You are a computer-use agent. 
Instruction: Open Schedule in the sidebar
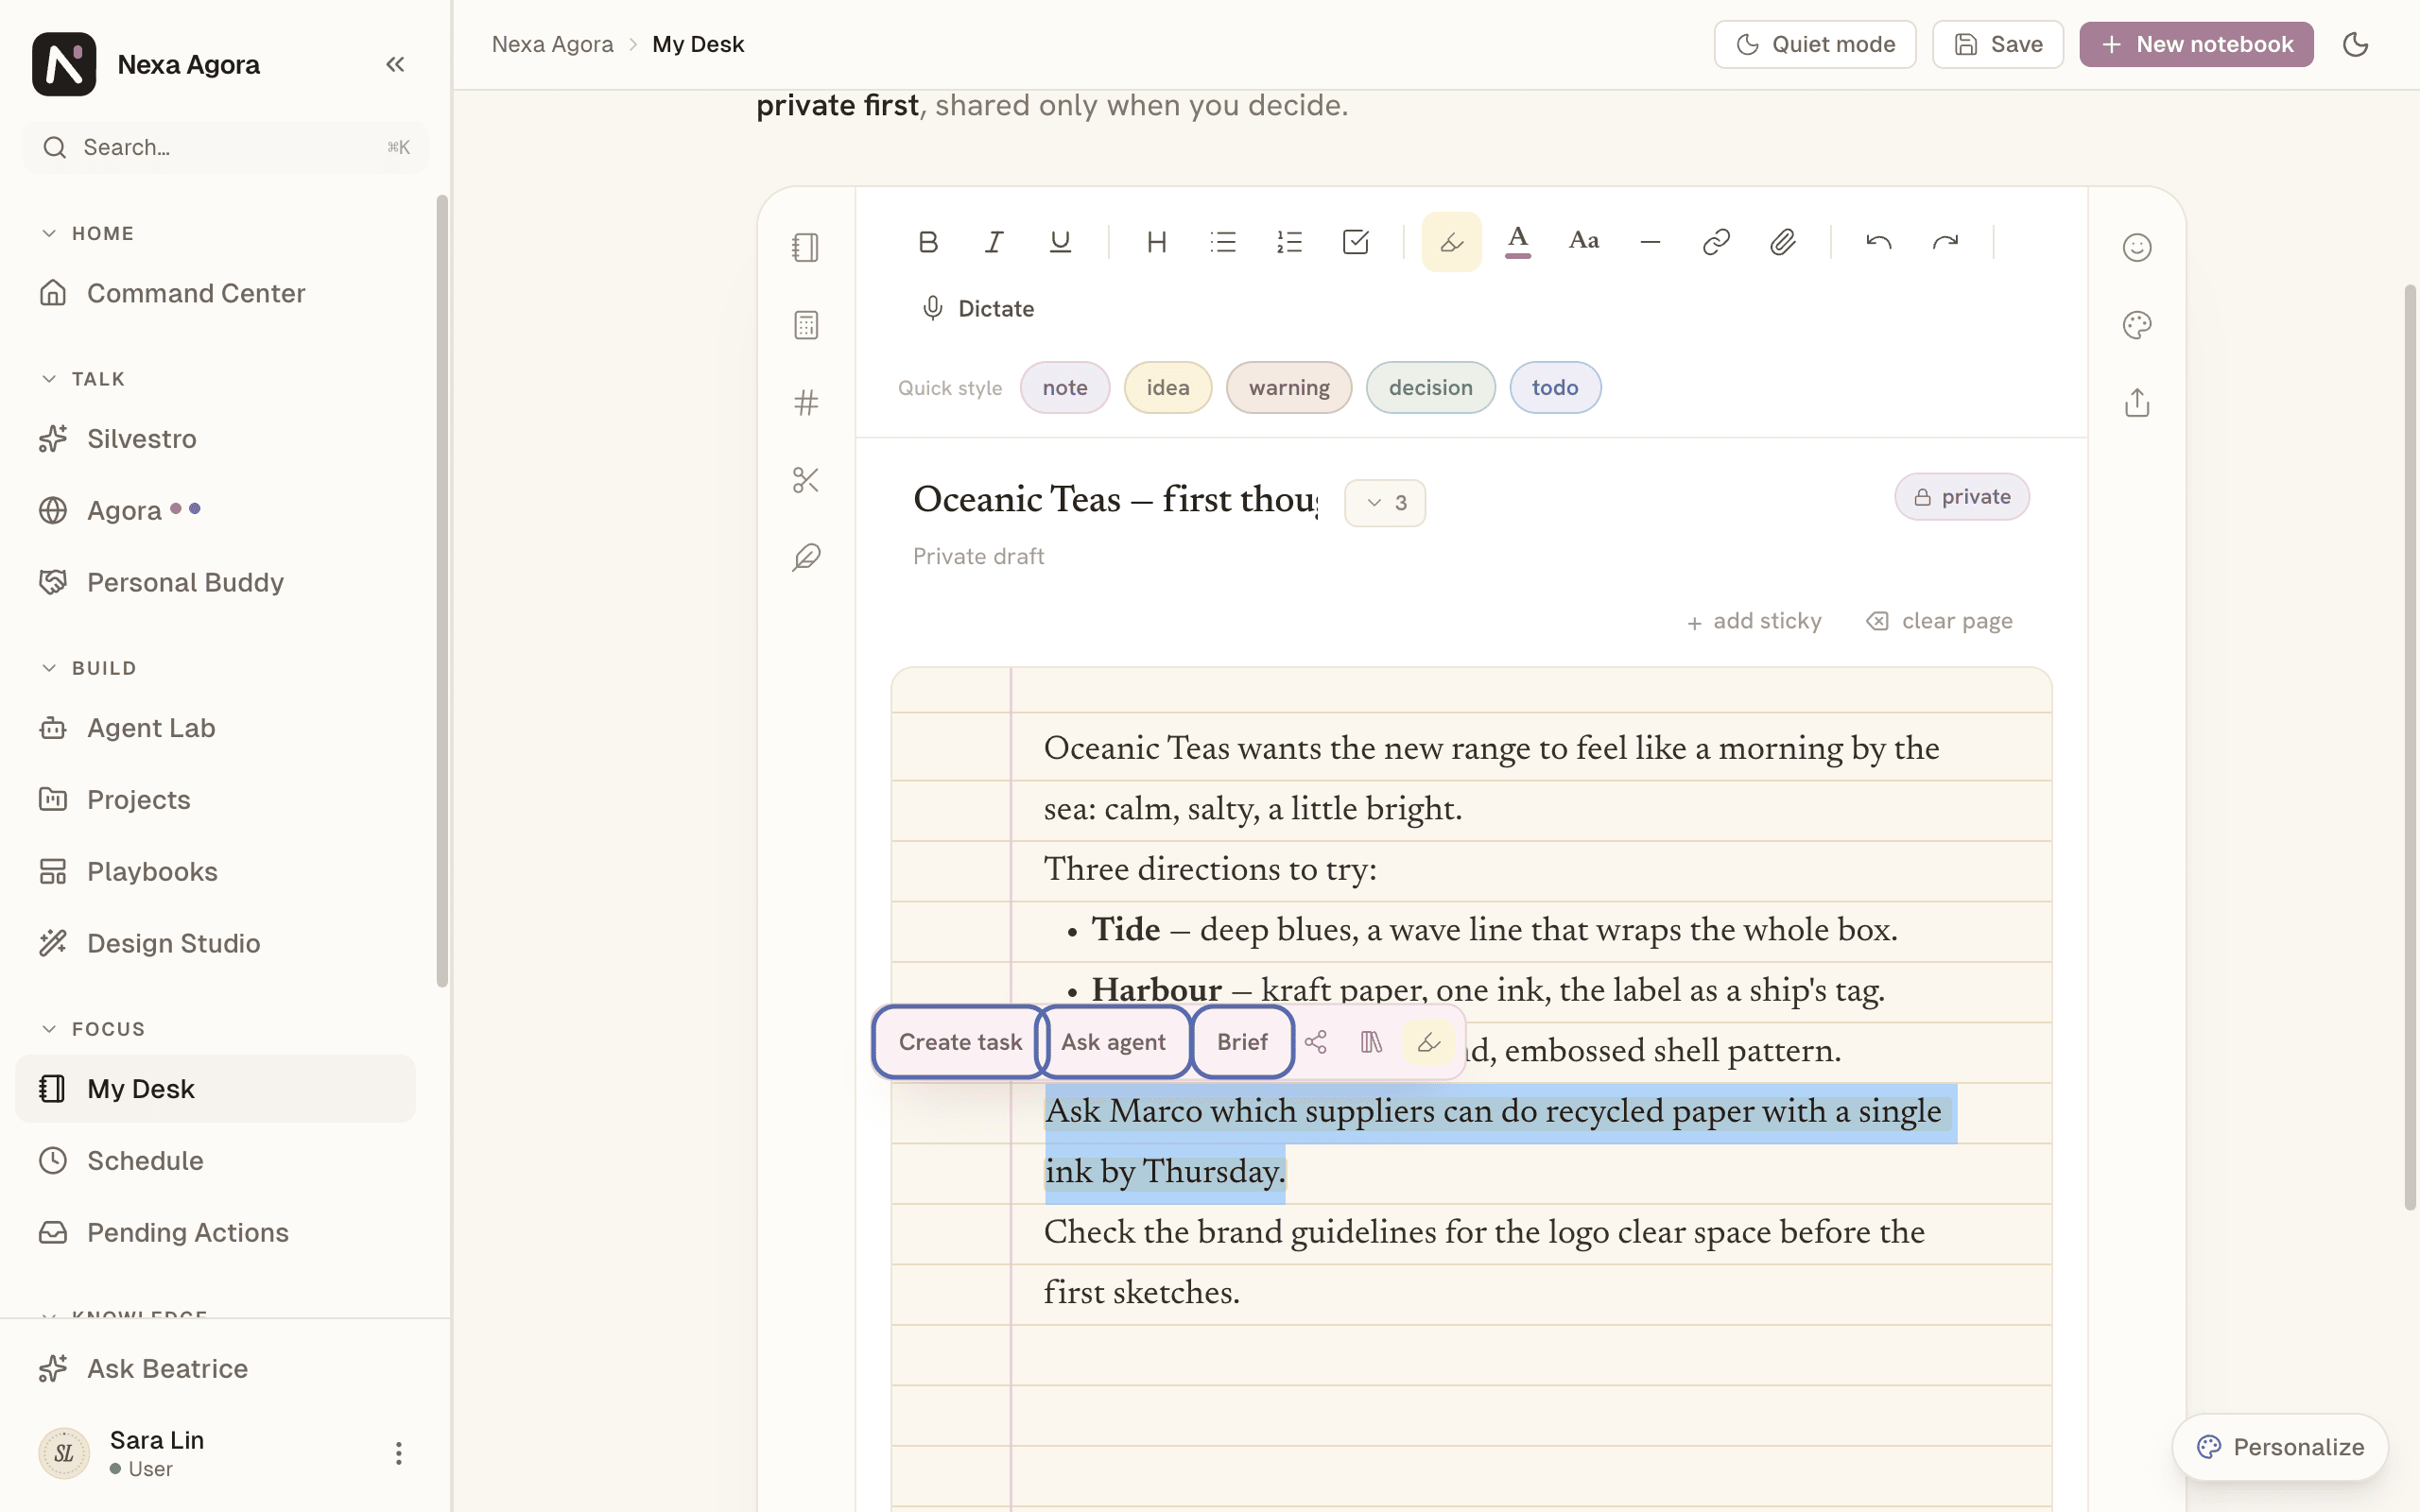point(215,1160)
